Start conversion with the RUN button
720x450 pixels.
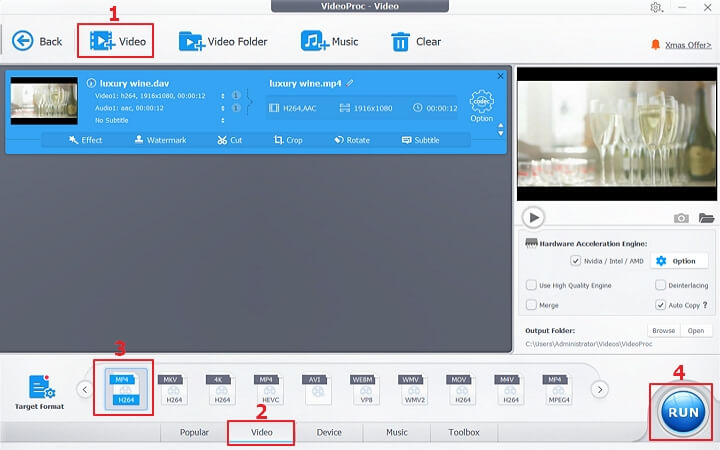coord(682,412)
